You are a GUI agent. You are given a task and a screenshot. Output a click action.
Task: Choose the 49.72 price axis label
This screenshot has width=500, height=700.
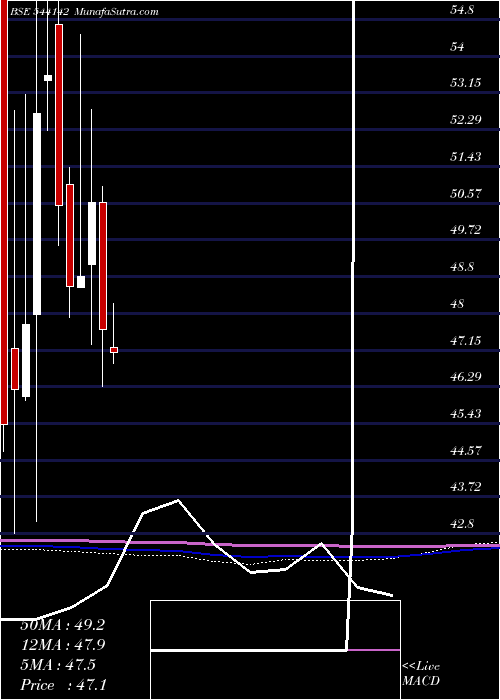click(x=465, y=231)
